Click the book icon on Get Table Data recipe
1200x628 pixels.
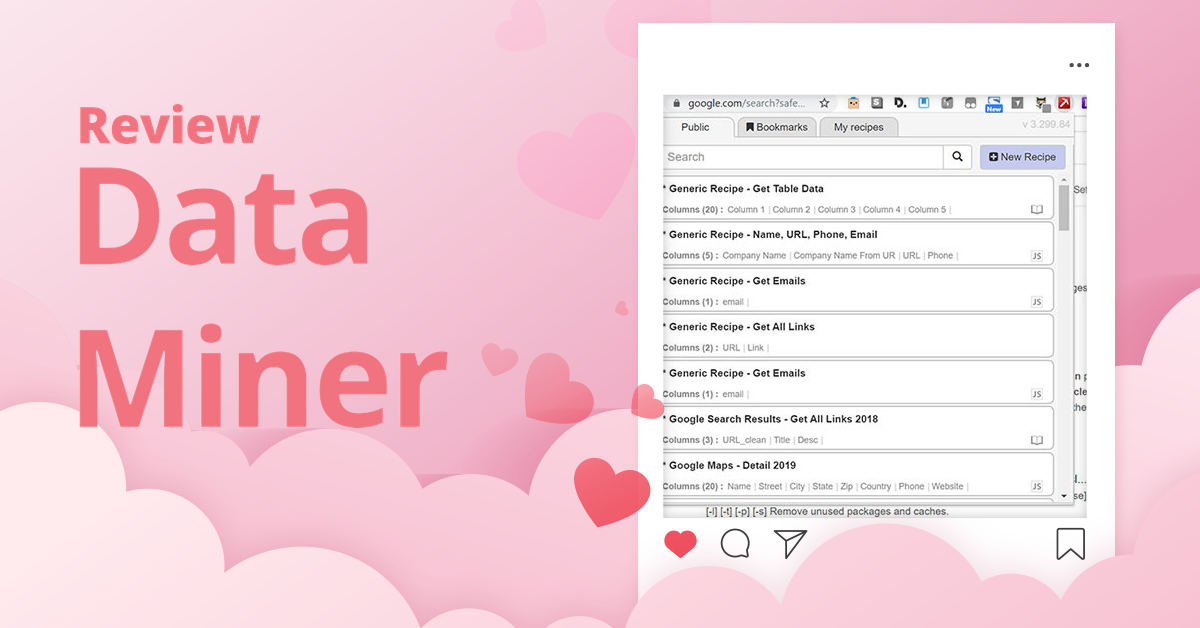click(x=1037, y=209)
